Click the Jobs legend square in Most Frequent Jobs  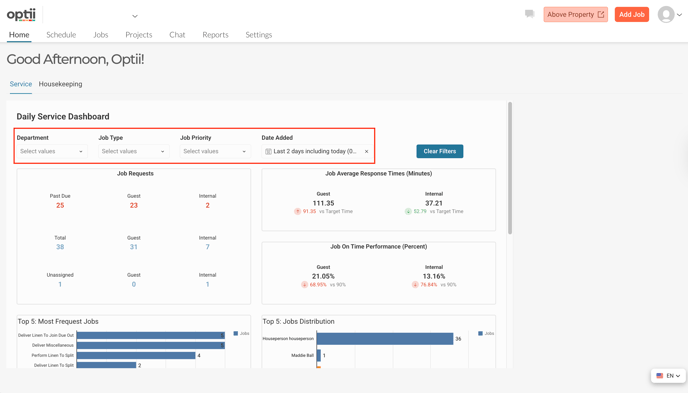[236, 333]
